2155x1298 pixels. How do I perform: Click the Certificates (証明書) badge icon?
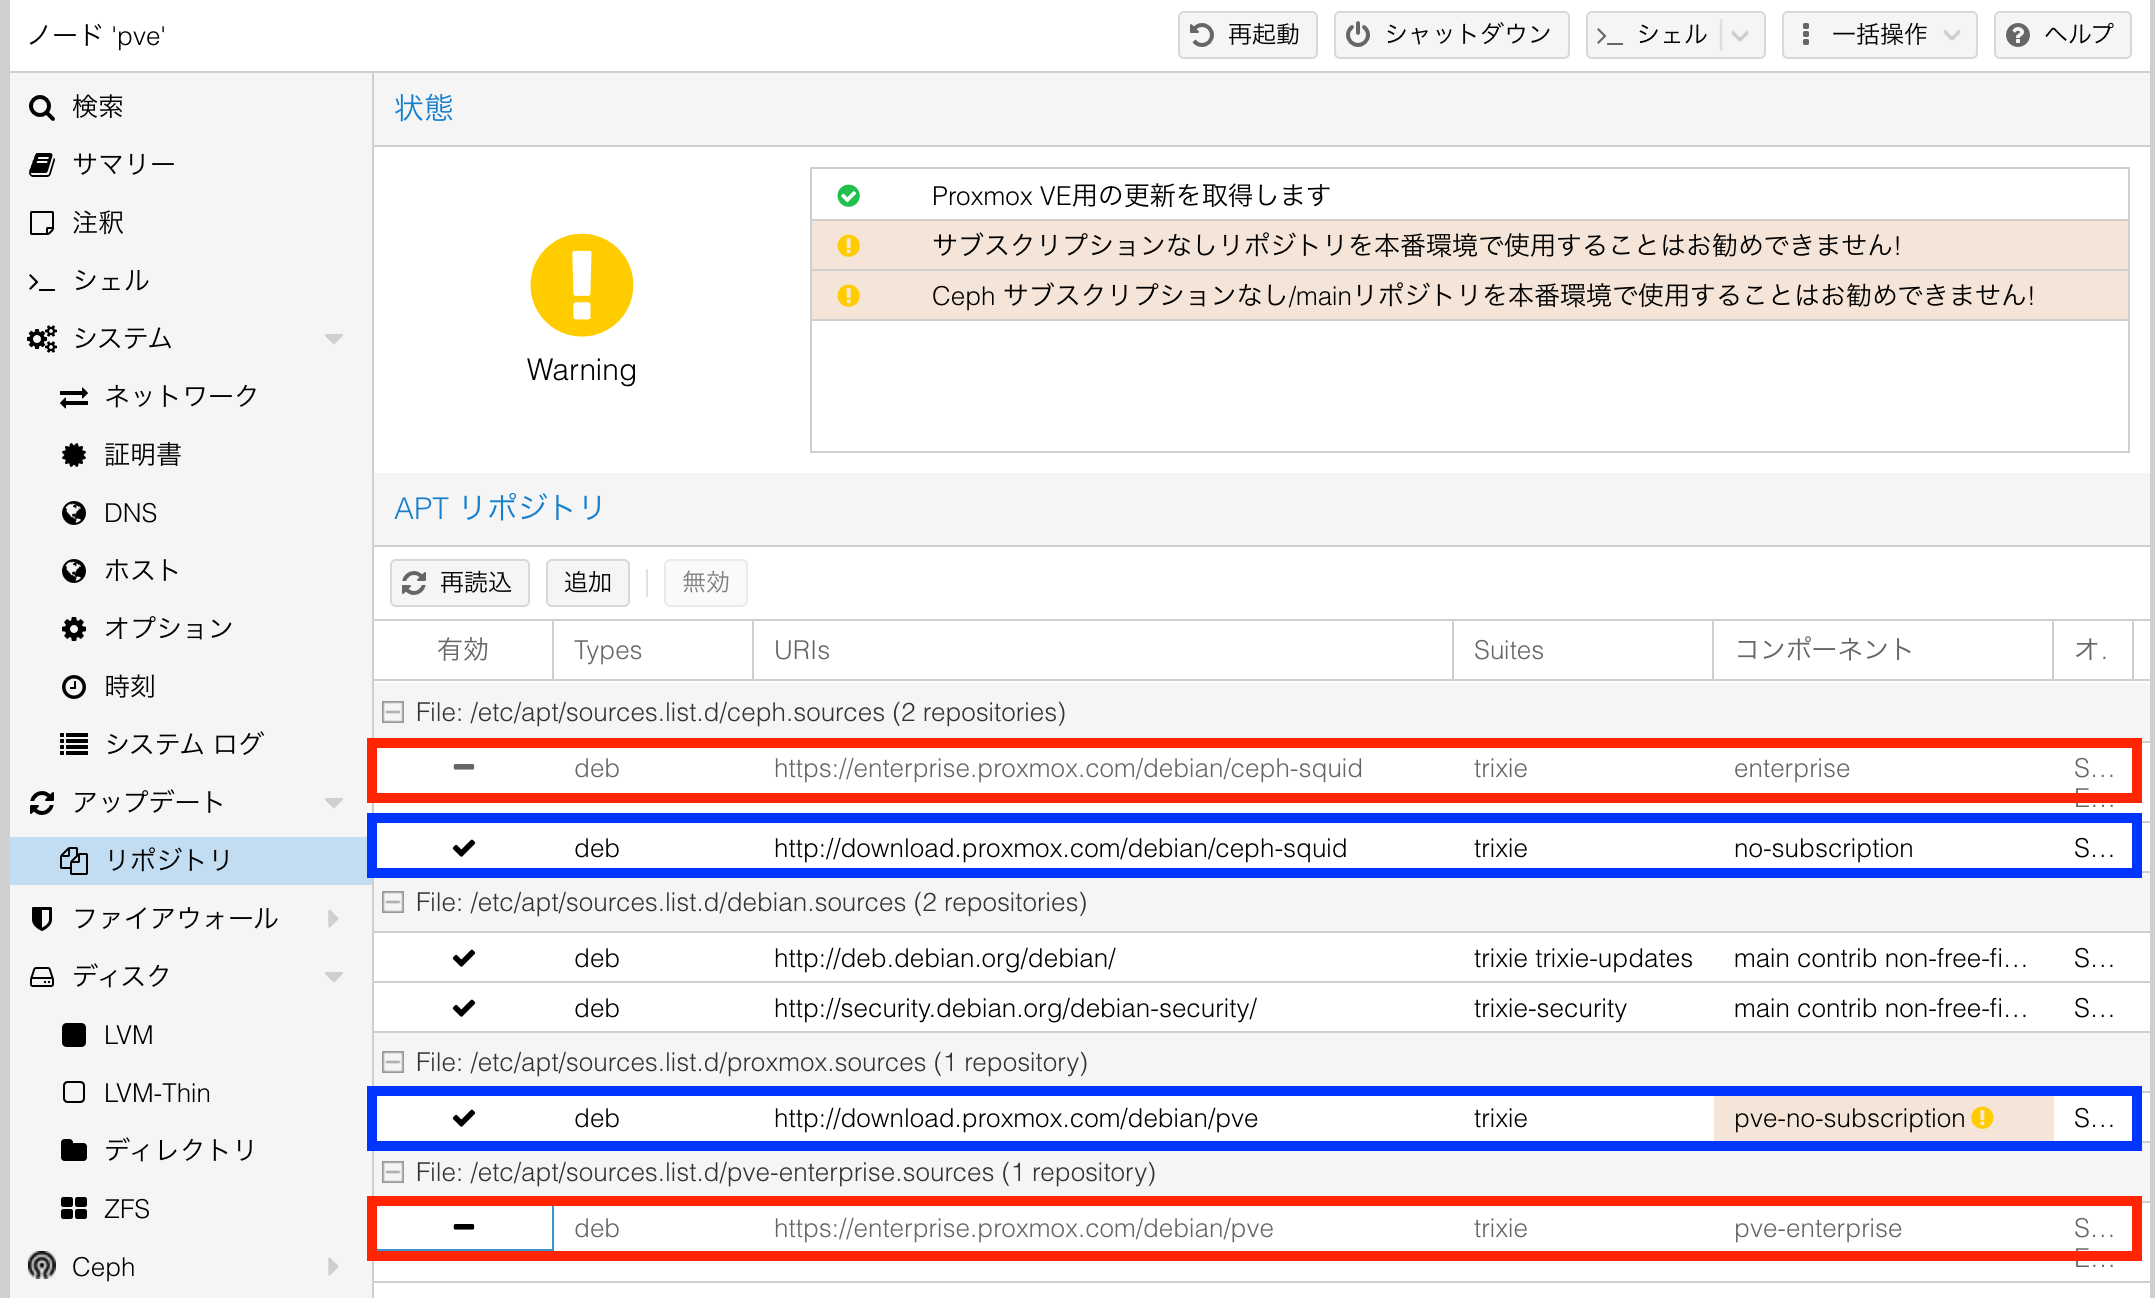(x=74, y=455)
